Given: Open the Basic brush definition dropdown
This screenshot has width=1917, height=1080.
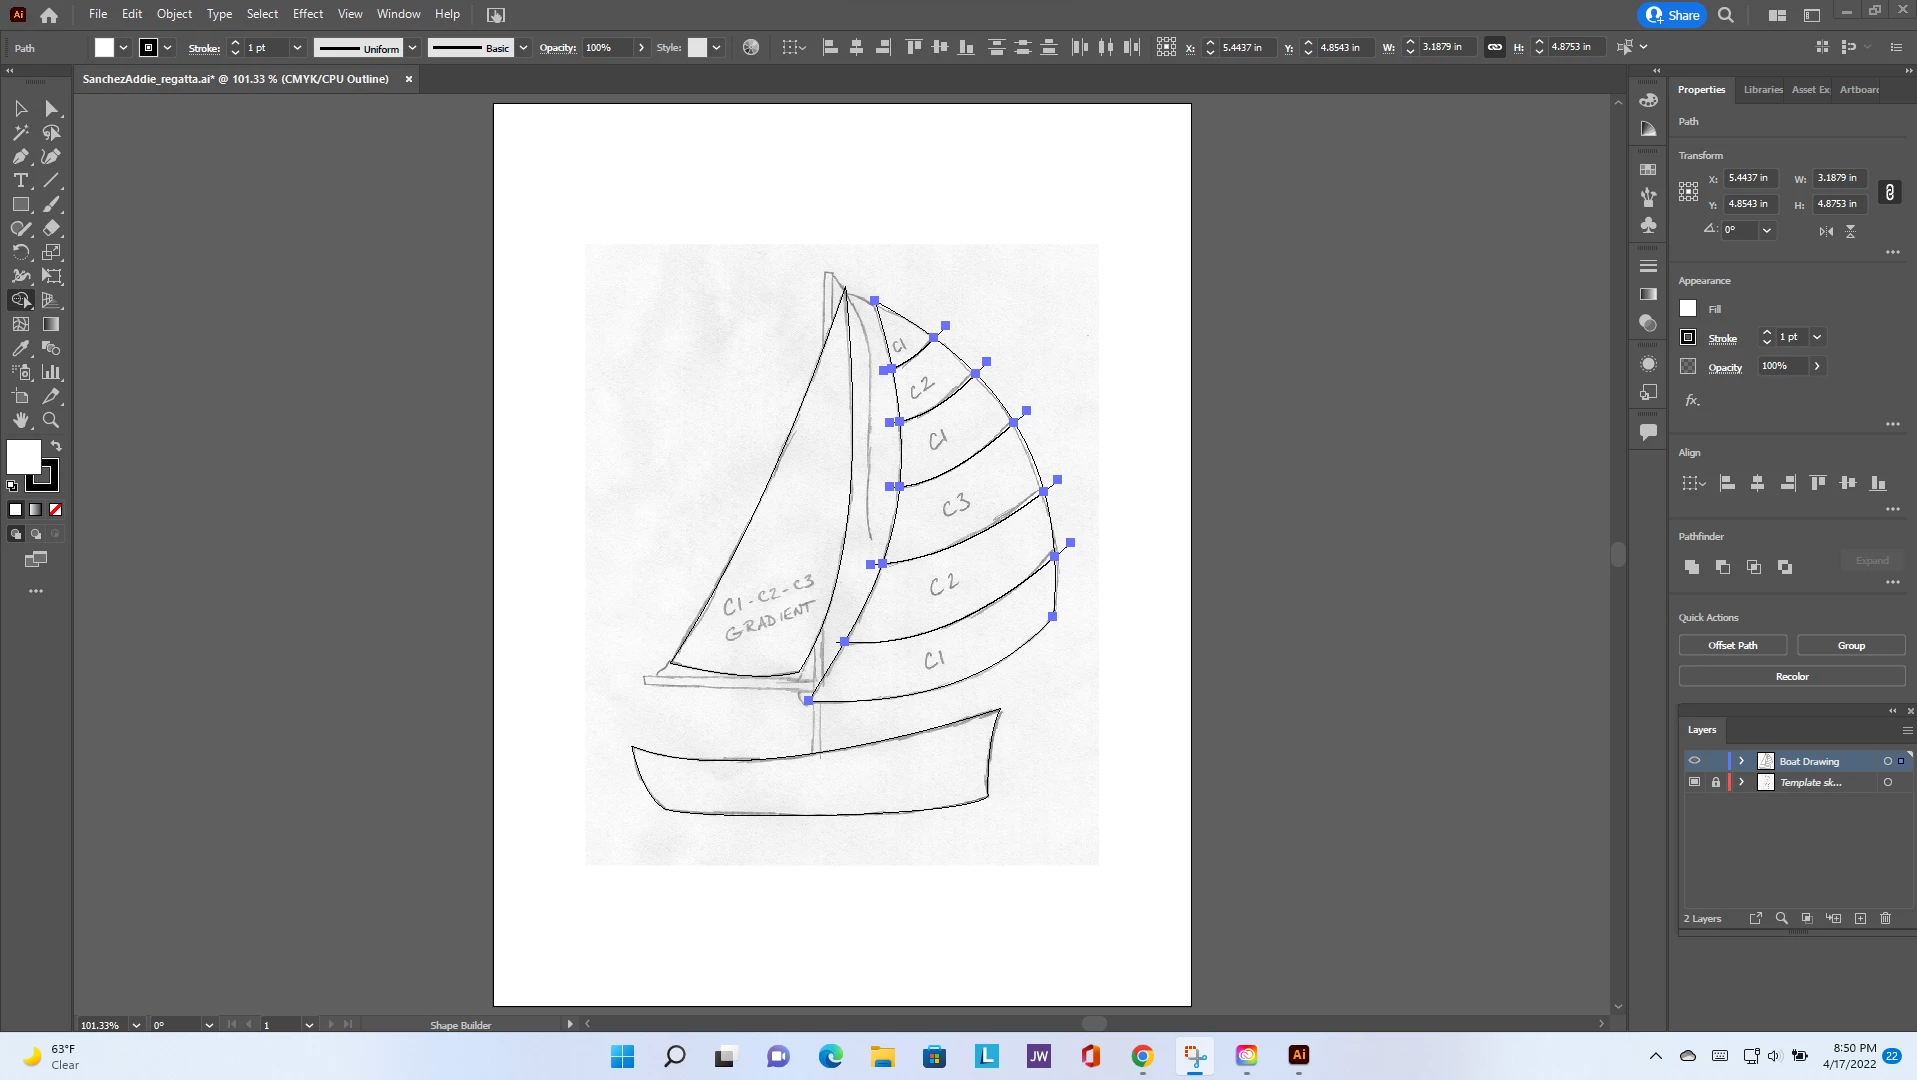Looking at the screenshot, I should pos(523,48).
